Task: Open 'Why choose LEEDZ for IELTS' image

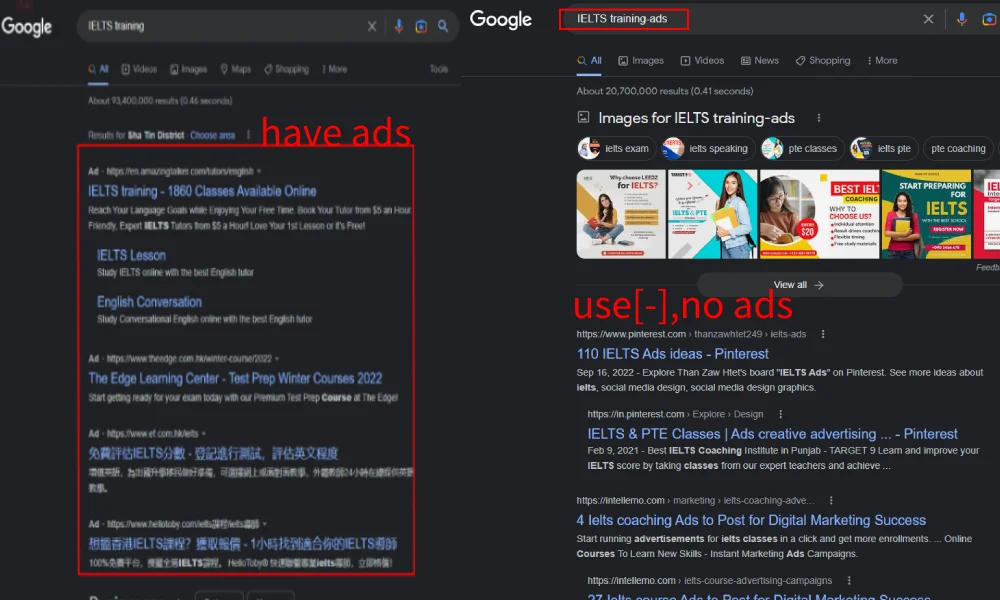Action: (621, 214)
